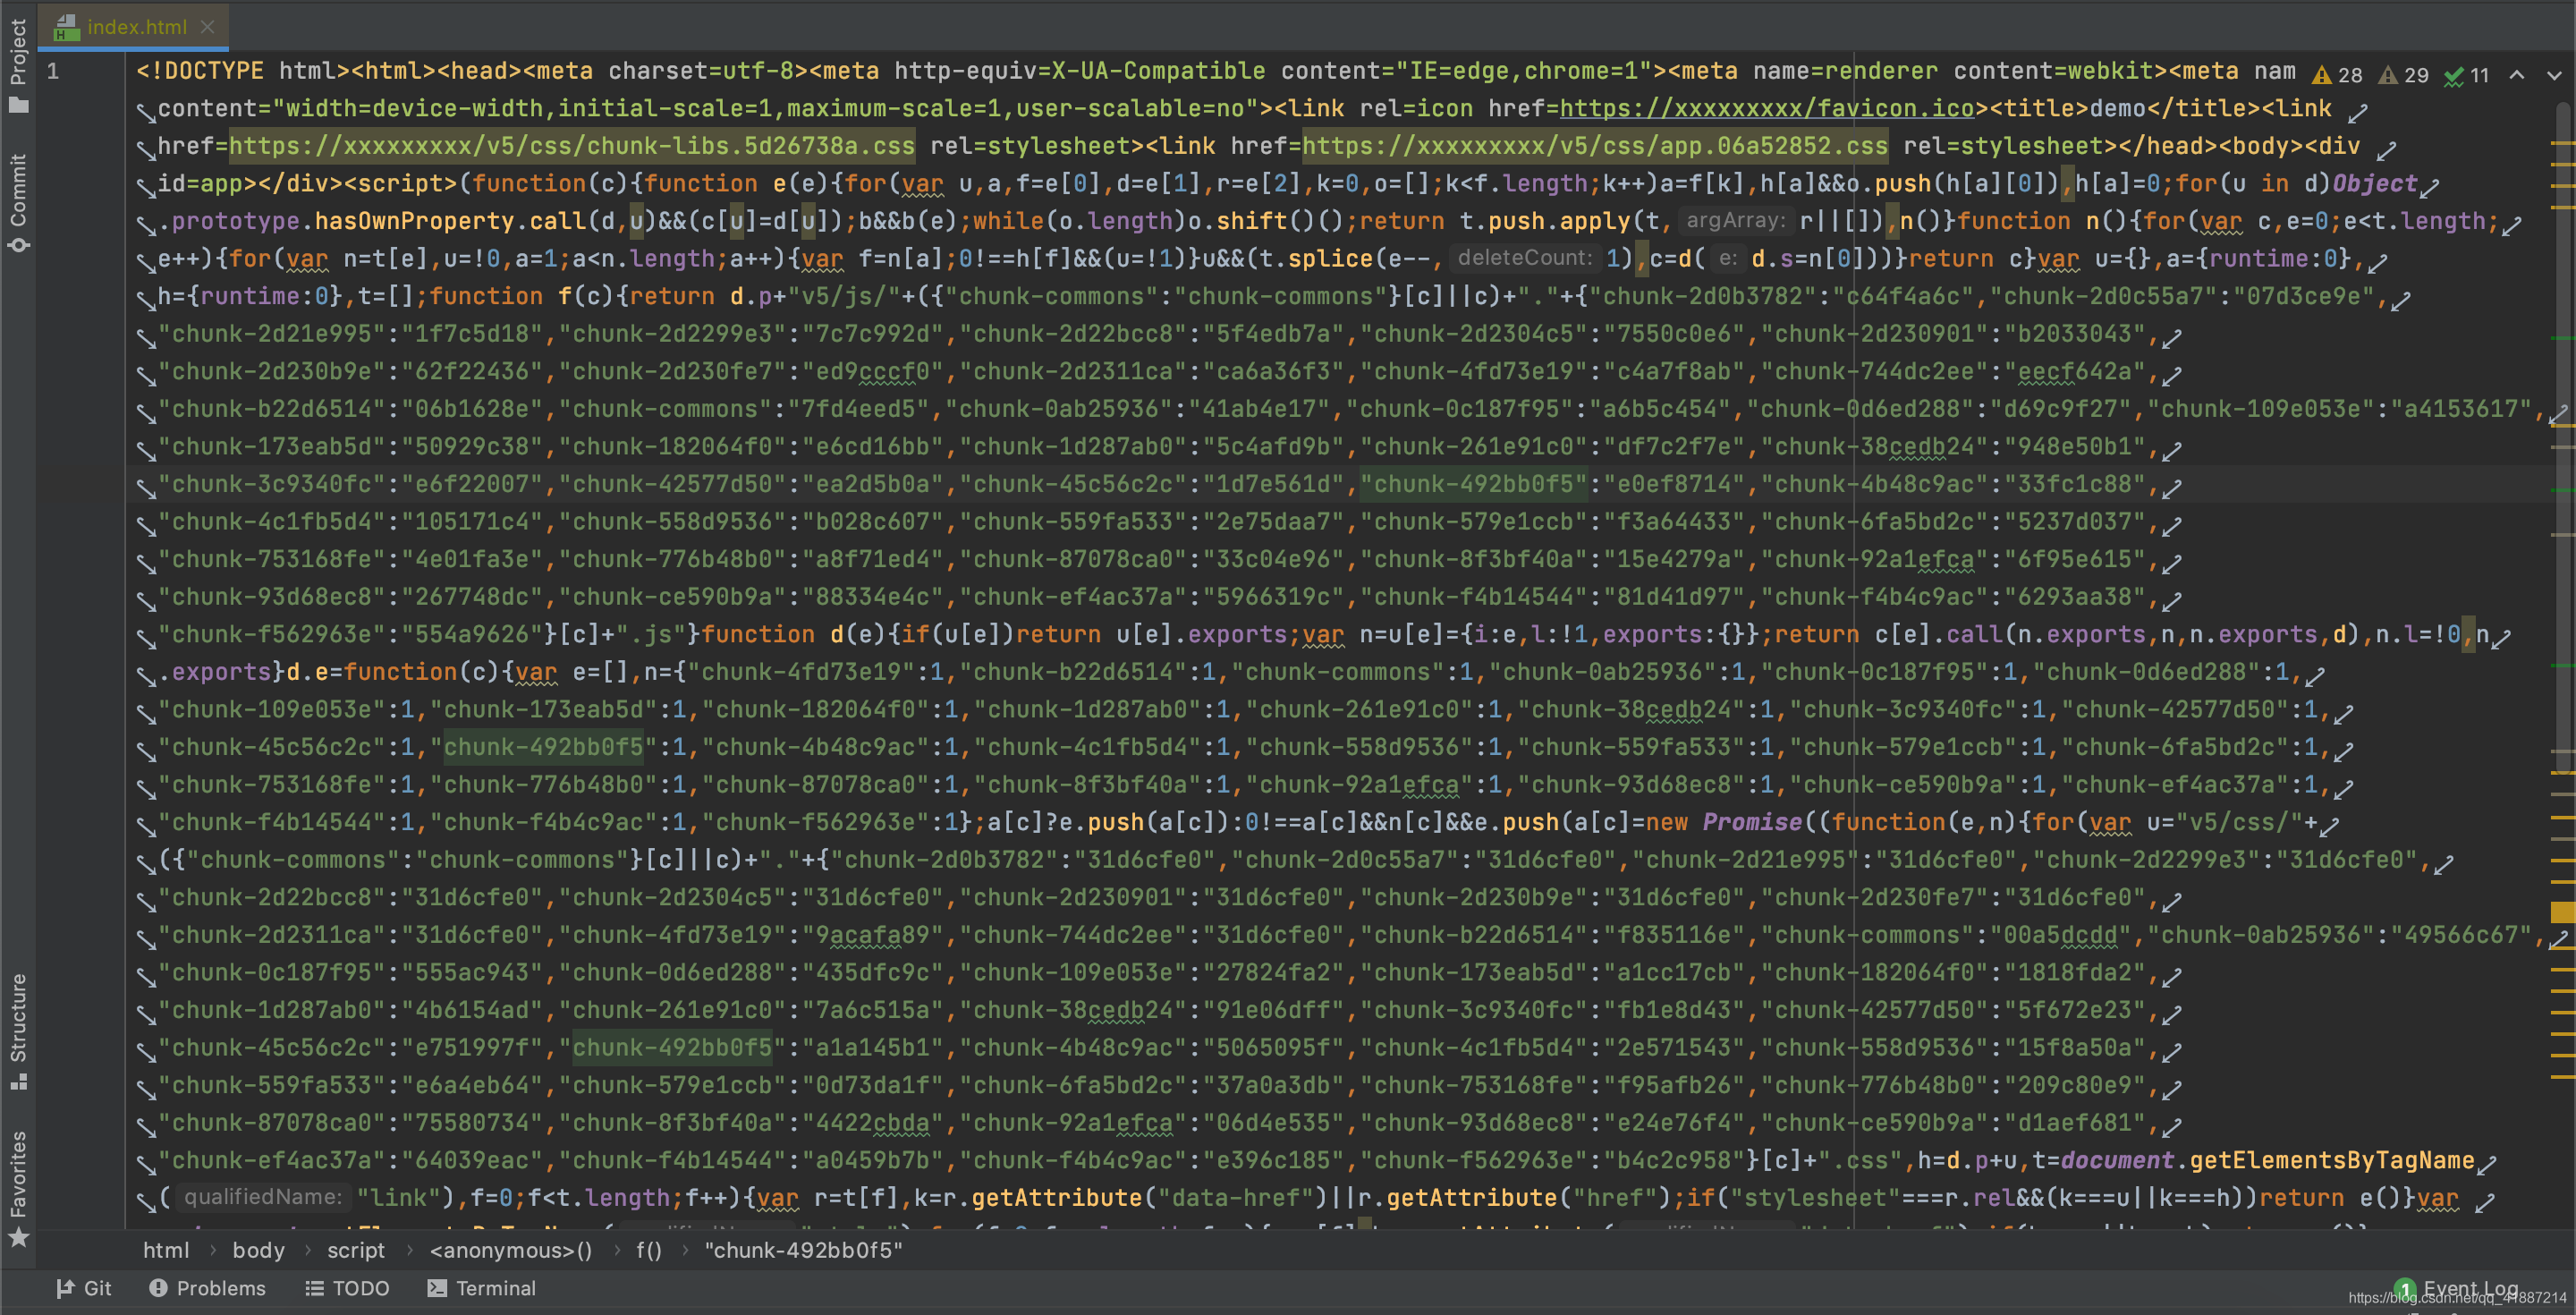Open the TODO tool window
The width and height of the screenshot is (2576, 1315).
tap(347, 1288)
